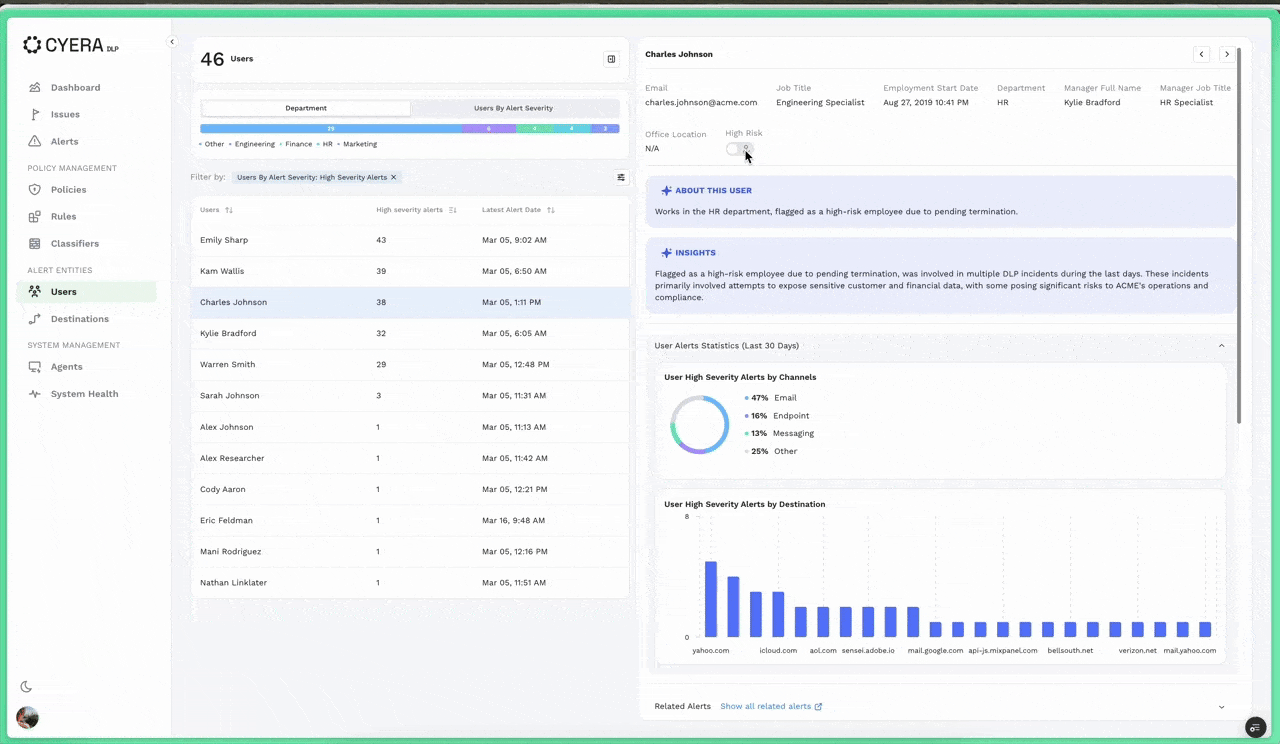Open the filter settings icon above table
This screenshot has width=1280, height=744.
[621, 177]
